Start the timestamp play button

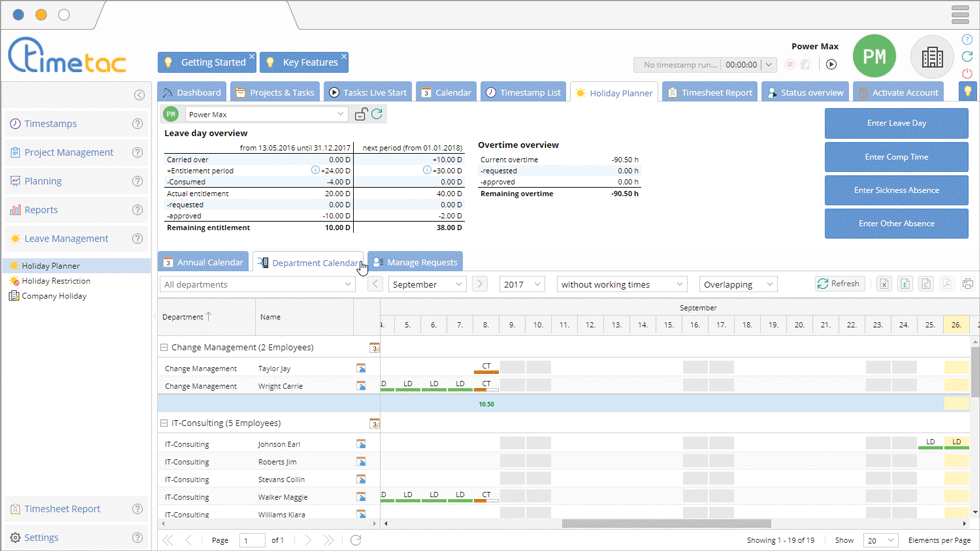pyautogui.click(x=831, y=64)
